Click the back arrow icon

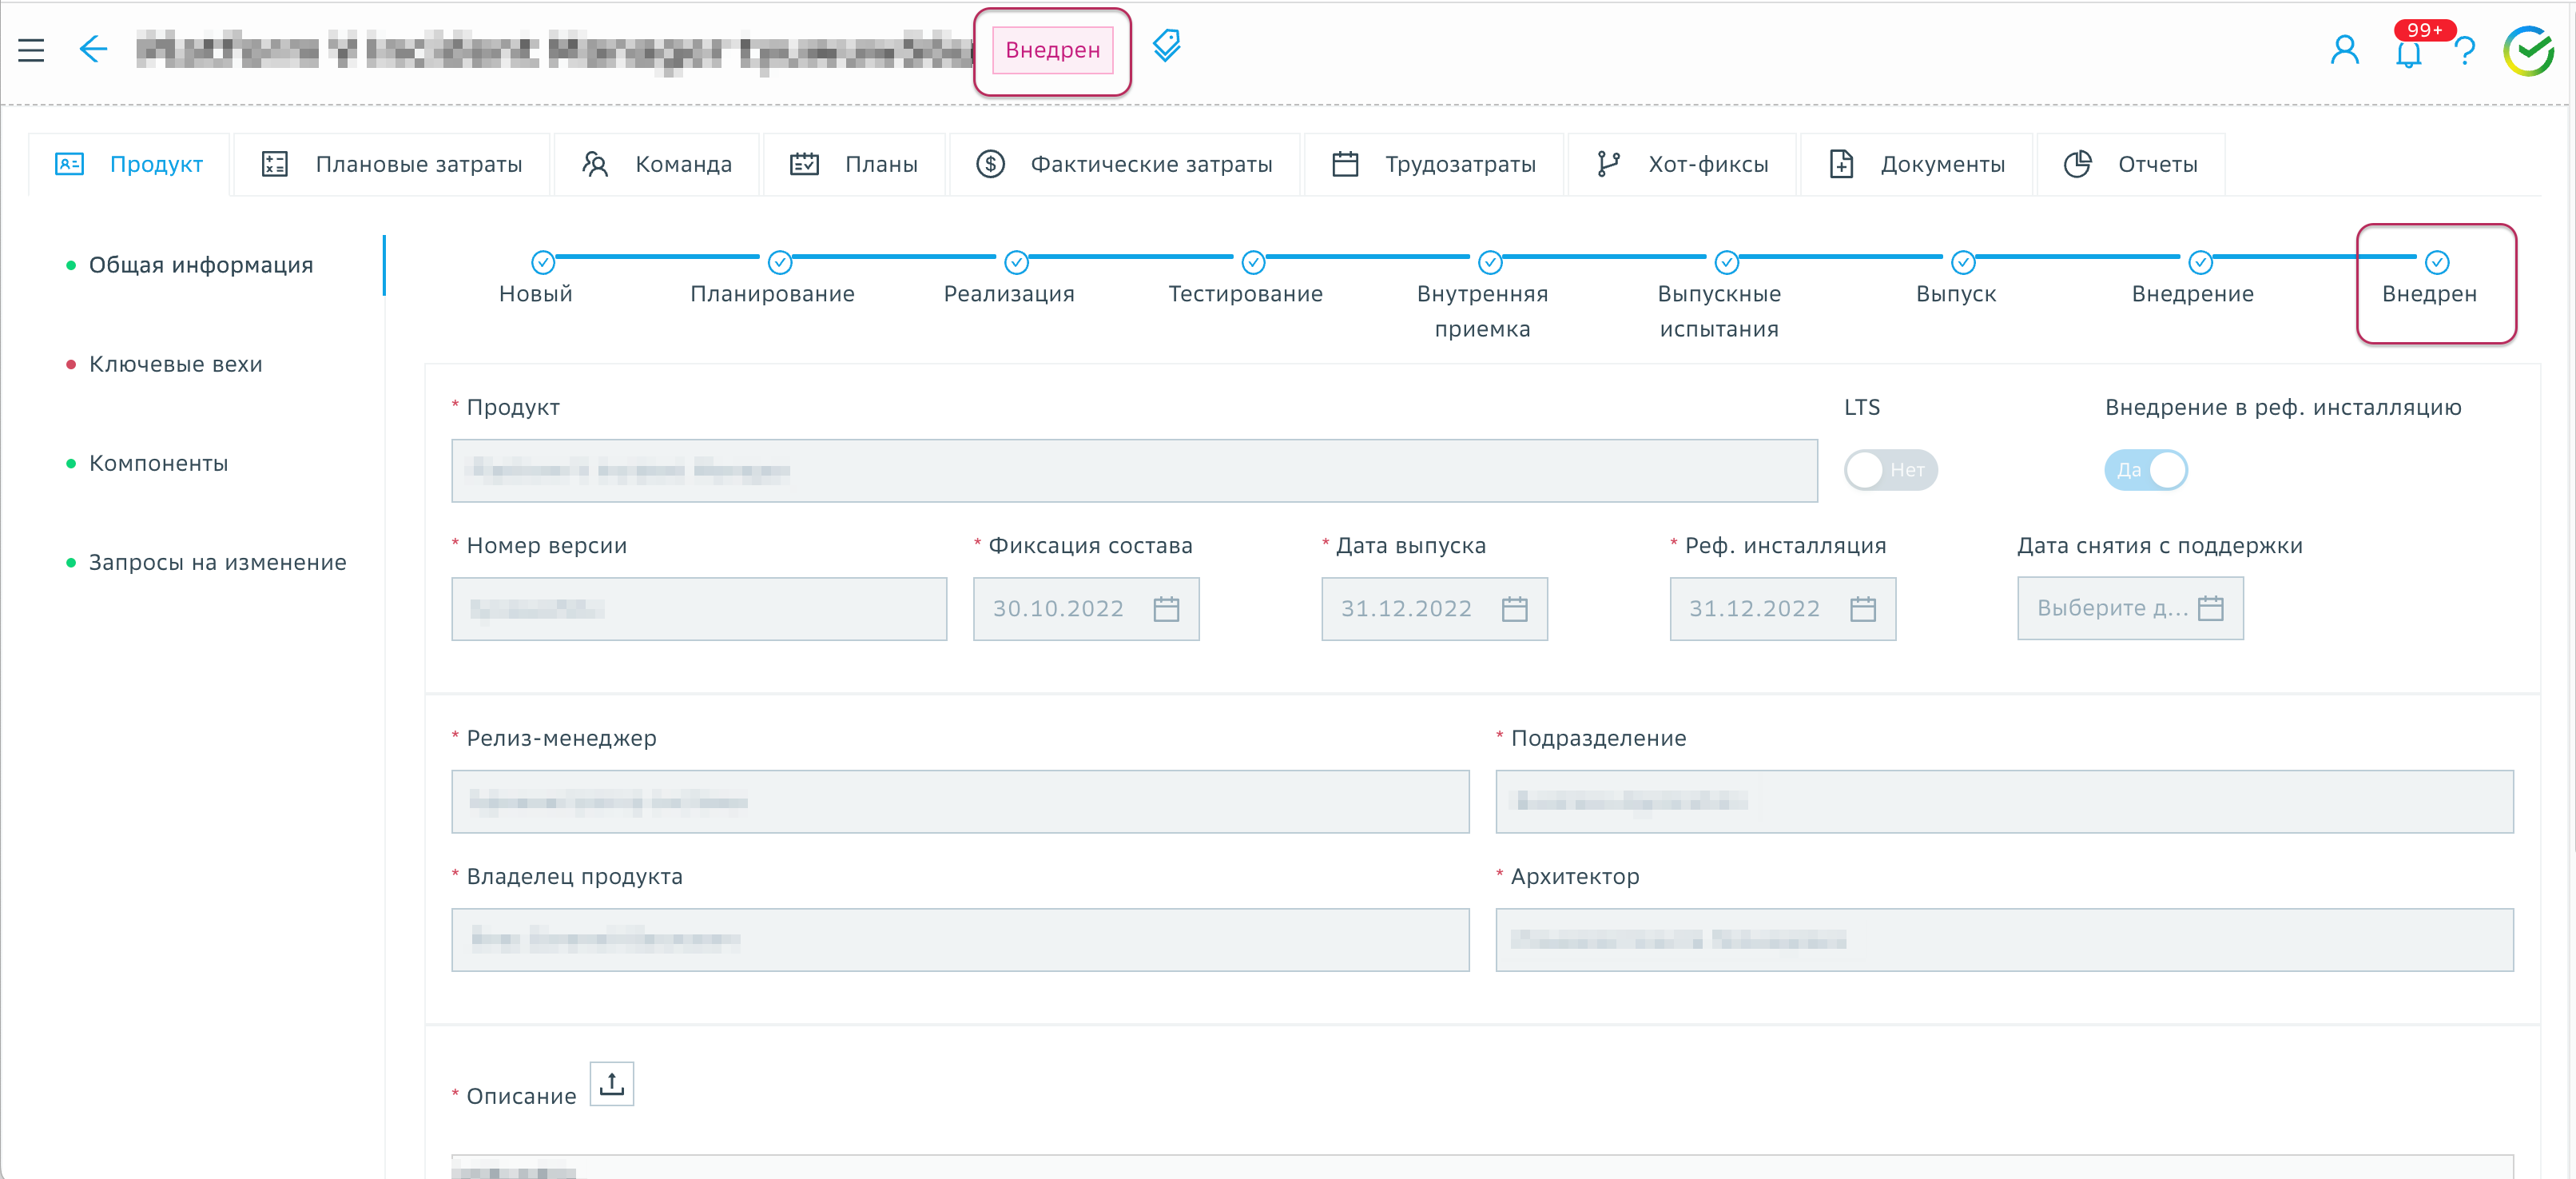(x=93, y=49)
